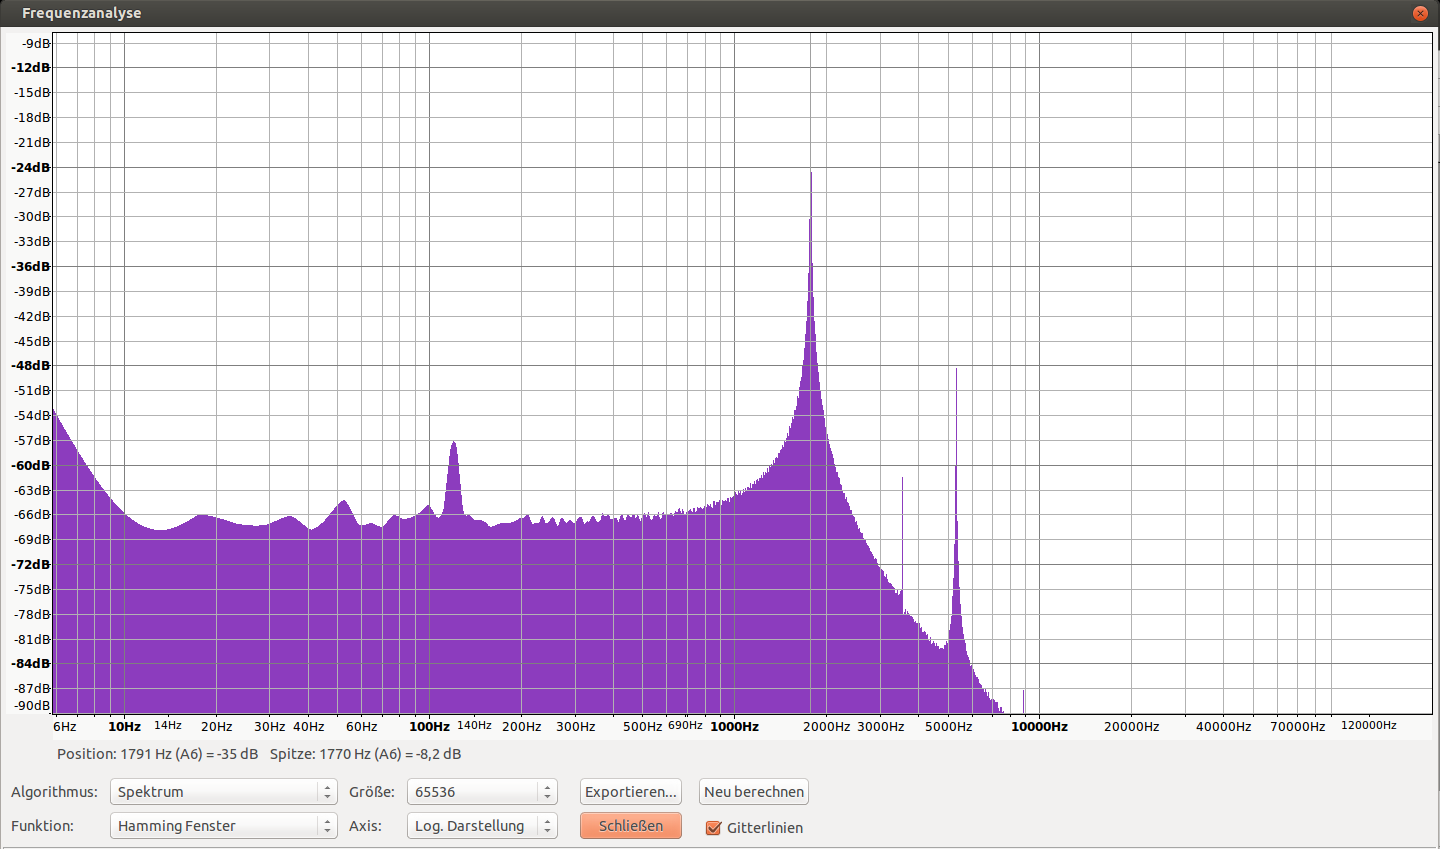Click the Frequenzanalyse window title
The width and height of the screenshot is (1440, 849).
coord(81,13)
